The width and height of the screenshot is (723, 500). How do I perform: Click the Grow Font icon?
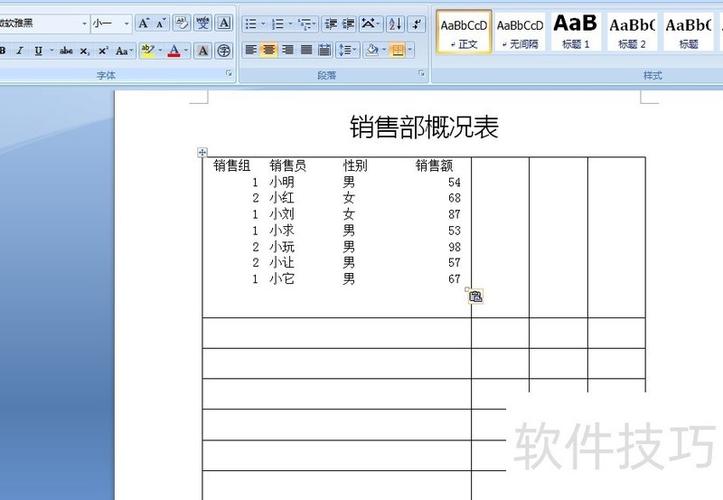pos(144,23)
